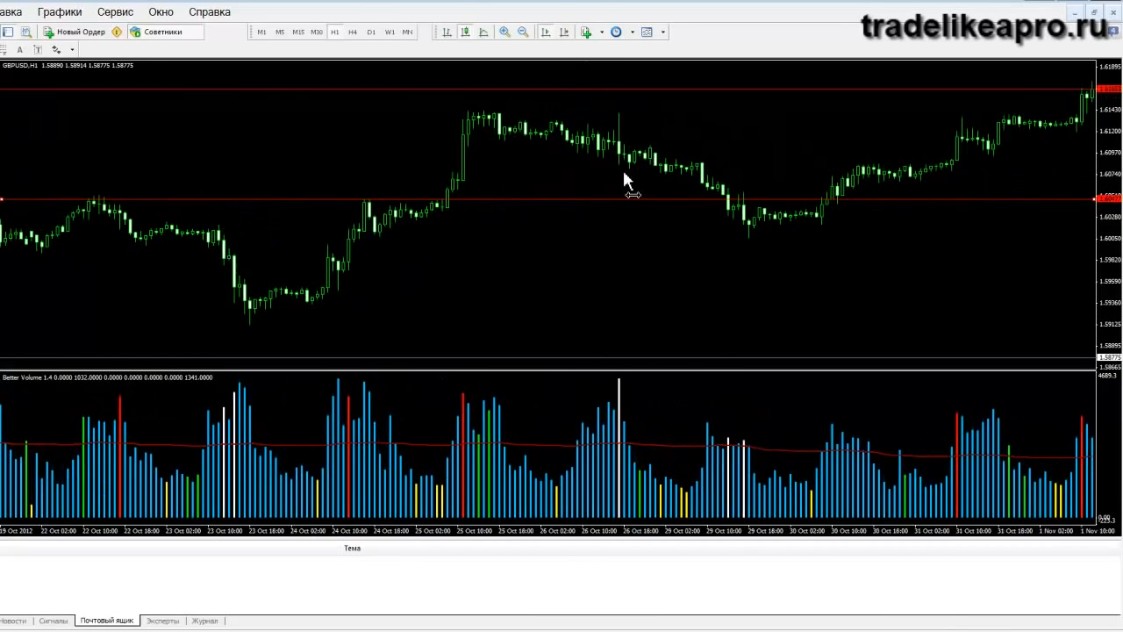Open the Графики menu
Image resolution: width=1123 pixels, height=632 pixels.
pyautogui.click(x=59, y=12)
